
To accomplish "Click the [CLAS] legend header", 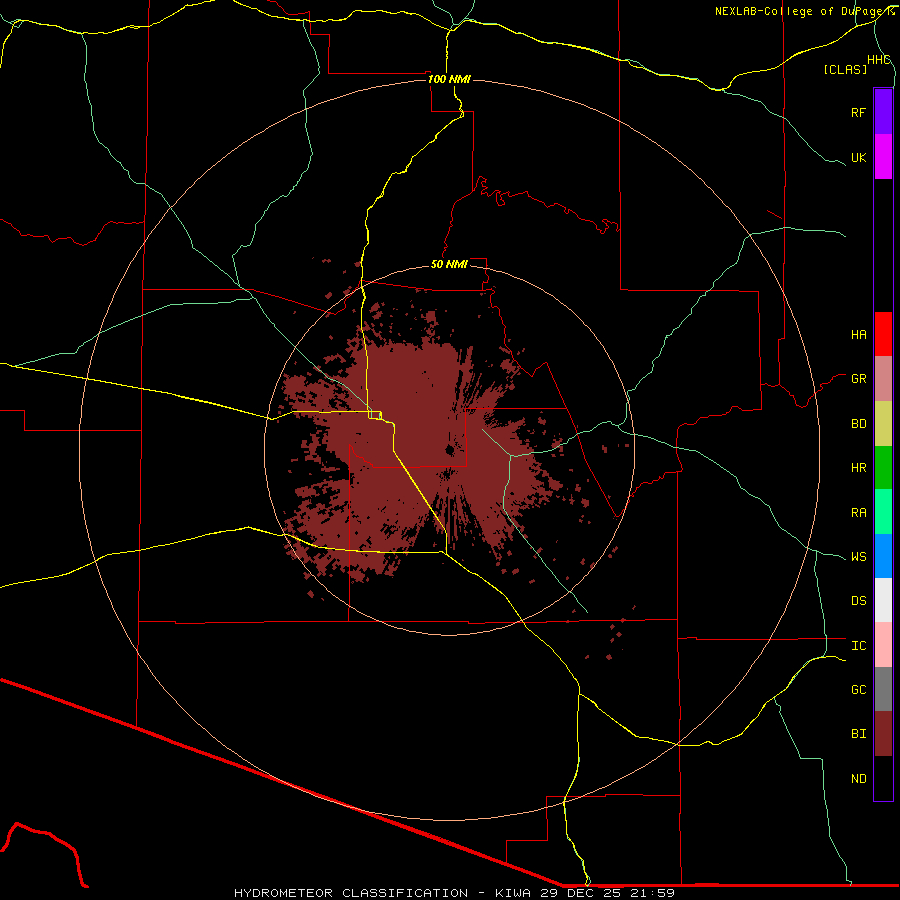I will [845, 69].
